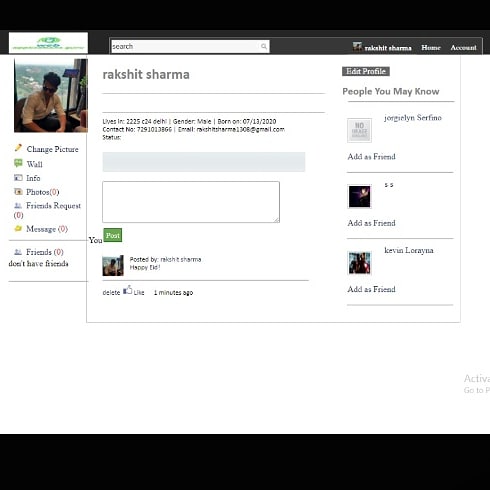Screen dimensions: 490x490
Task: Add s s as Friend
Action: pos(371,223)
